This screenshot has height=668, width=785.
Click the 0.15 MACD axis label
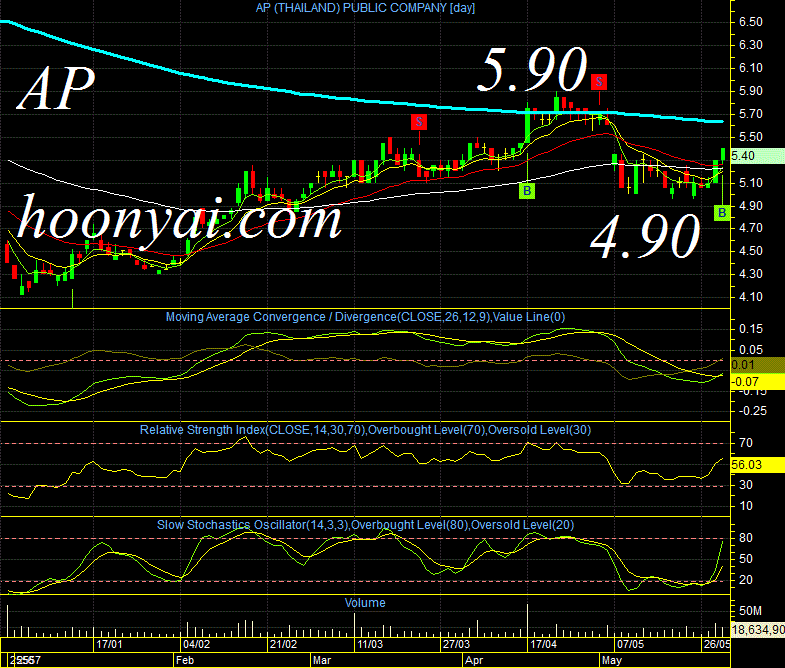(x=750, y=329)
